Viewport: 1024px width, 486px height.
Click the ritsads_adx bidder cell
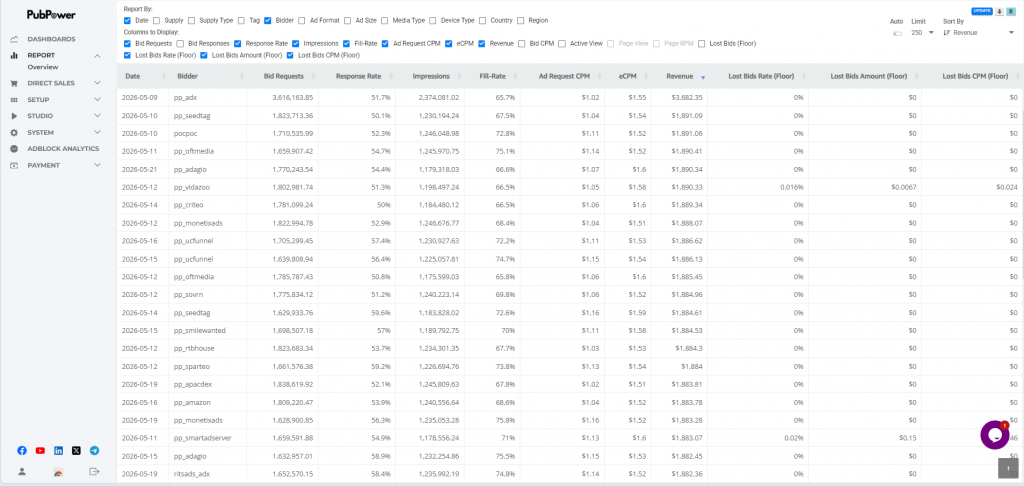[208, 474]
